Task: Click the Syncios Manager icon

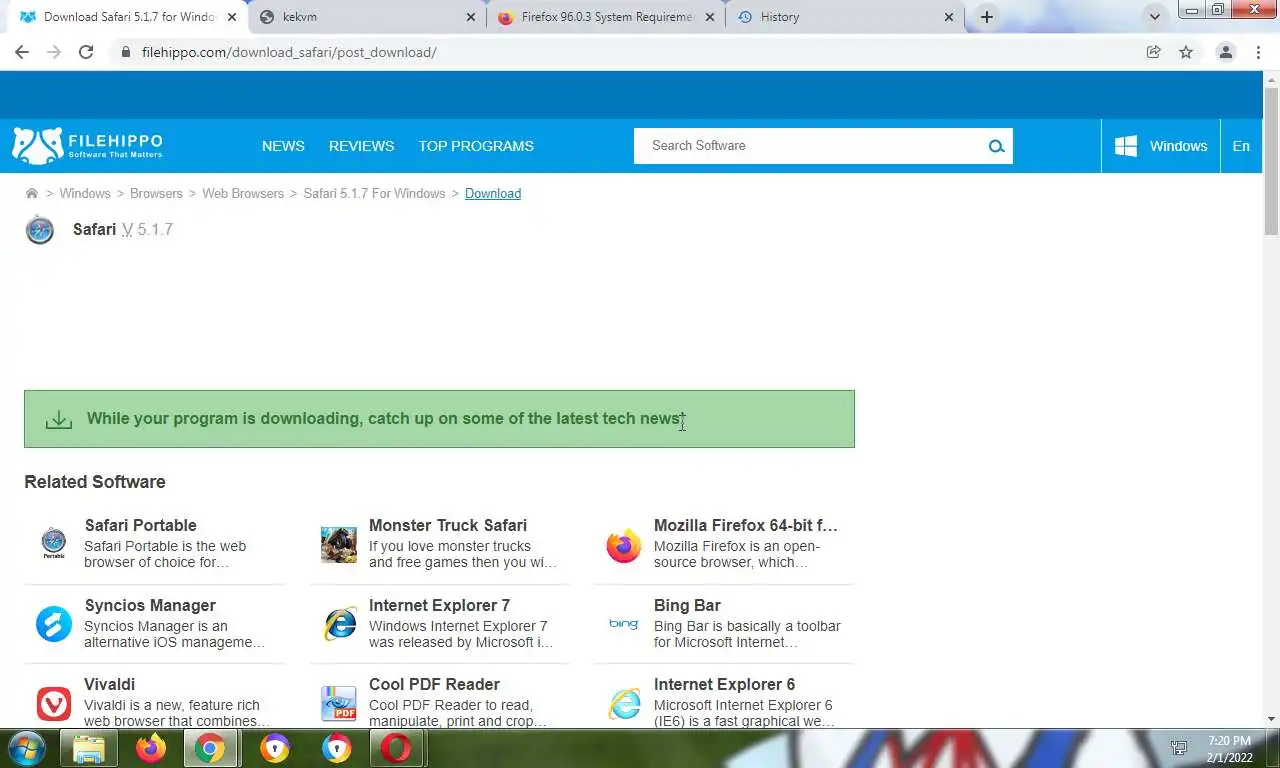Action: pyautogui.click(x=54, y=624)
